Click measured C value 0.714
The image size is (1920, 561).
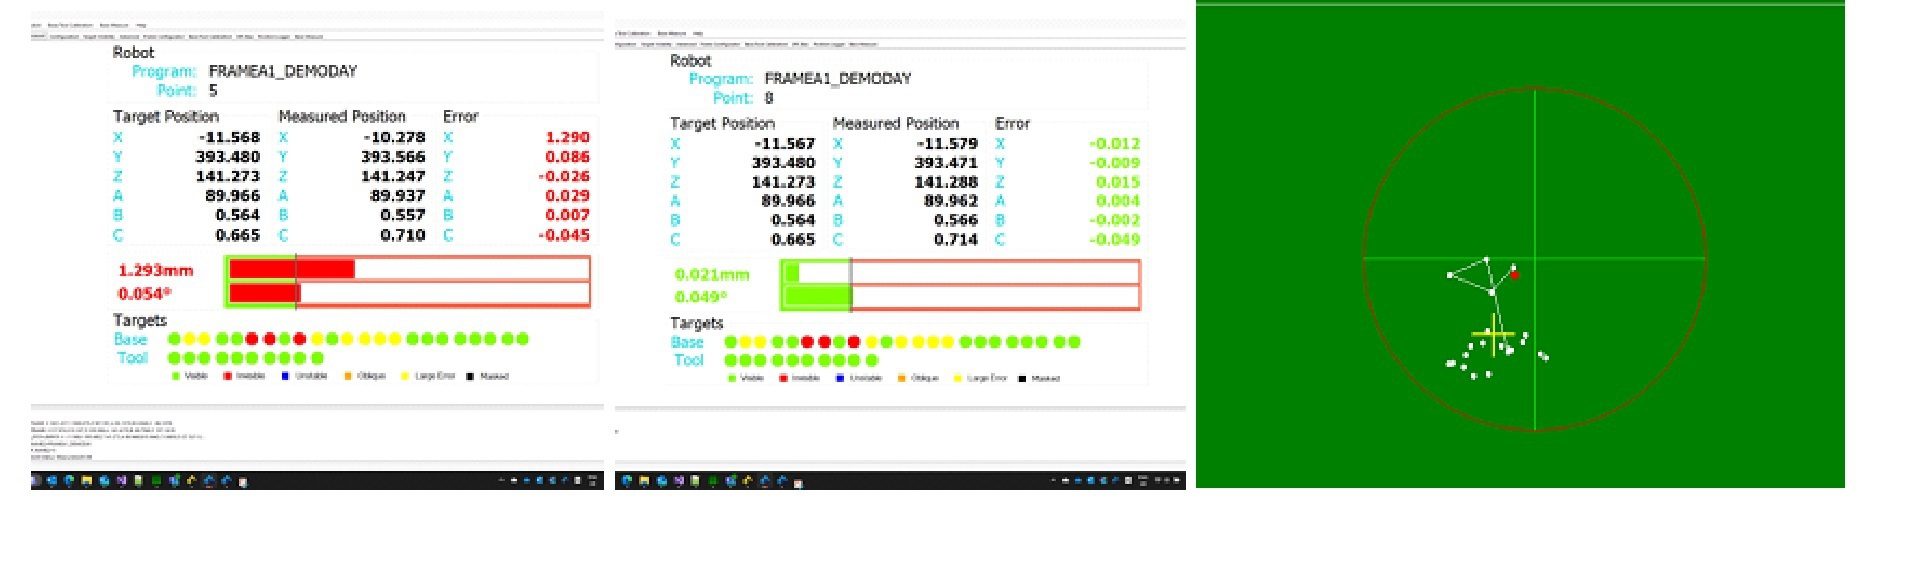point(956,239)
